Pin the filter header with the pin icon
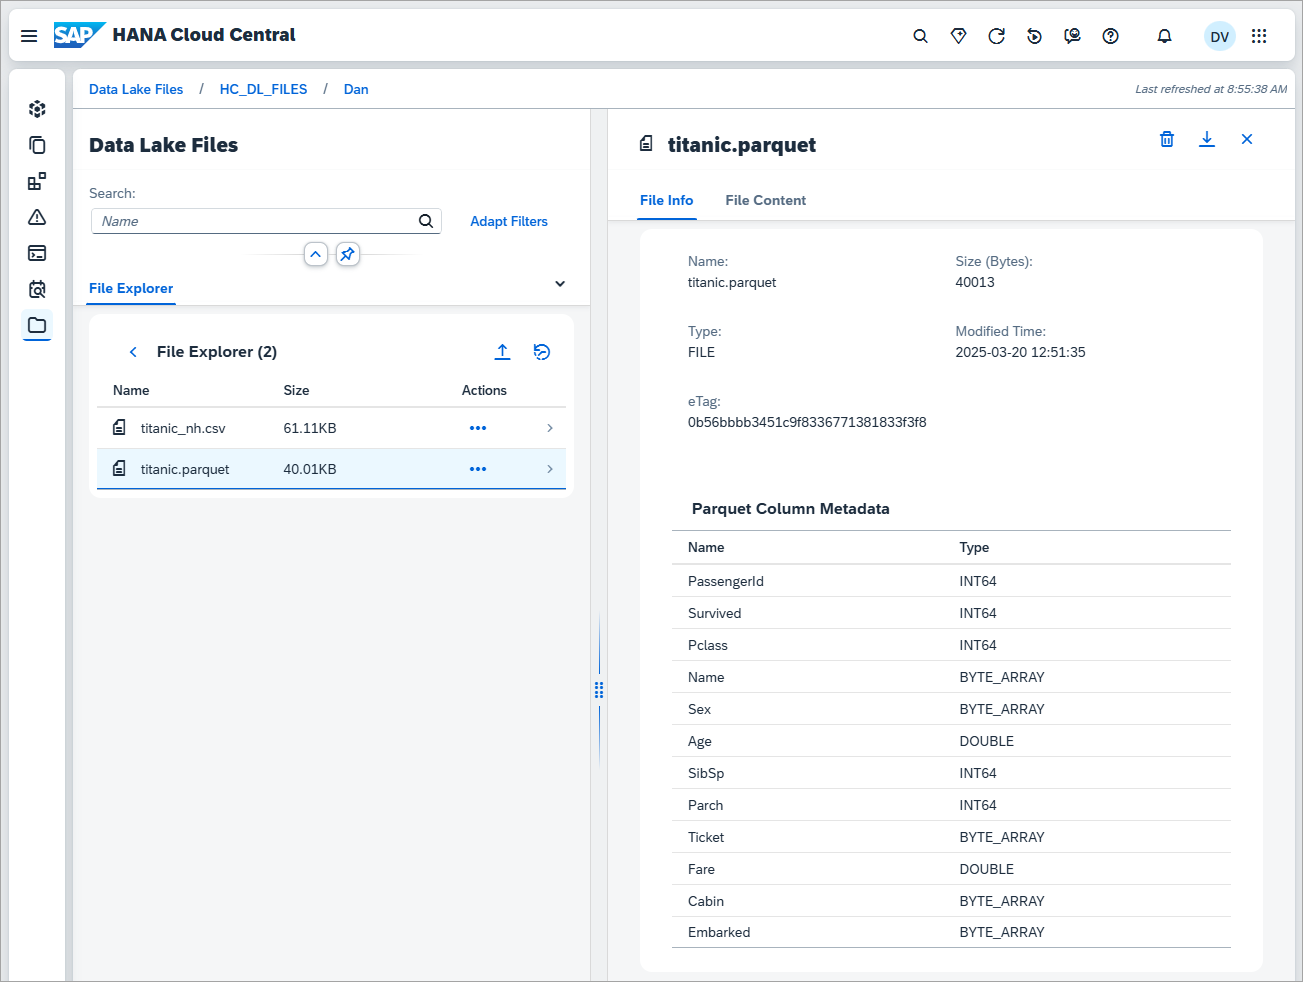The image size is (1303, 982). [347, 254]
